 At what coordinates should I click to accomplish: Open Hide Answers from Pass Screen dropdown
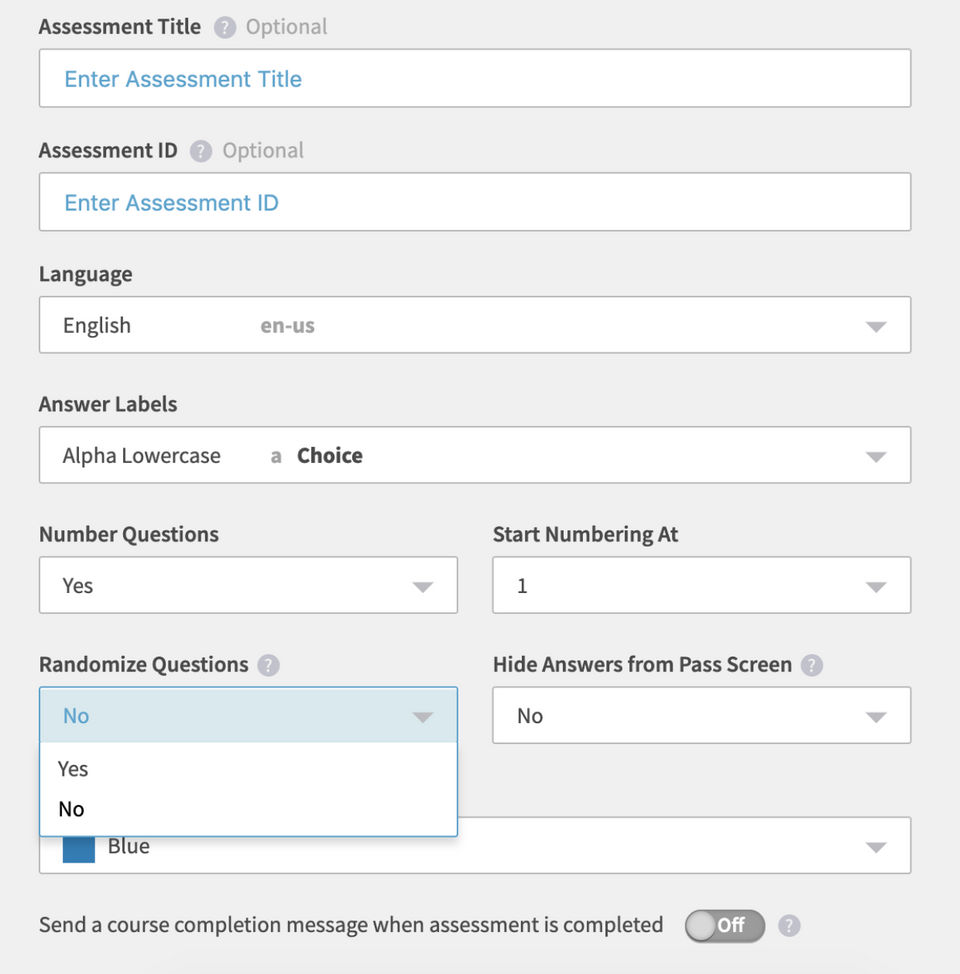click(x=702, y=715)
